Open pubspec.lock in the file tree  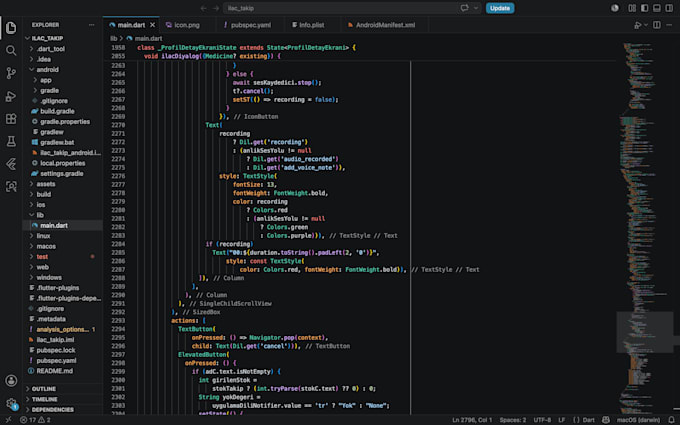coord(62,350)
